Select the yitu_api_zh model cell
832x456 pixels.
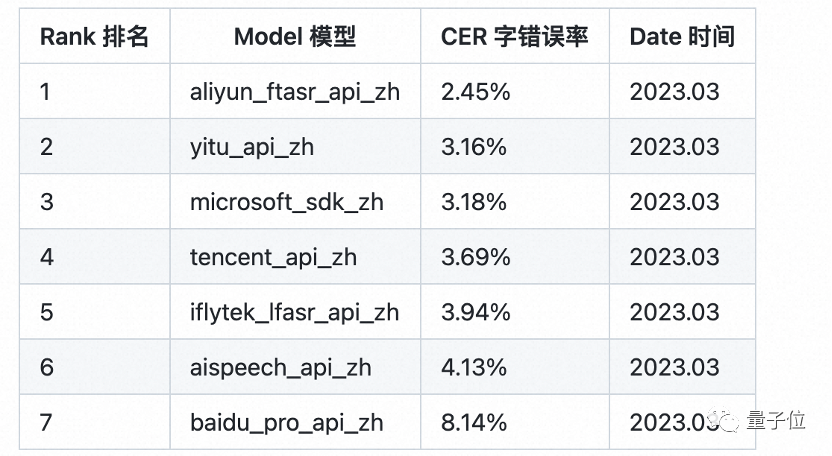(252, 147)
